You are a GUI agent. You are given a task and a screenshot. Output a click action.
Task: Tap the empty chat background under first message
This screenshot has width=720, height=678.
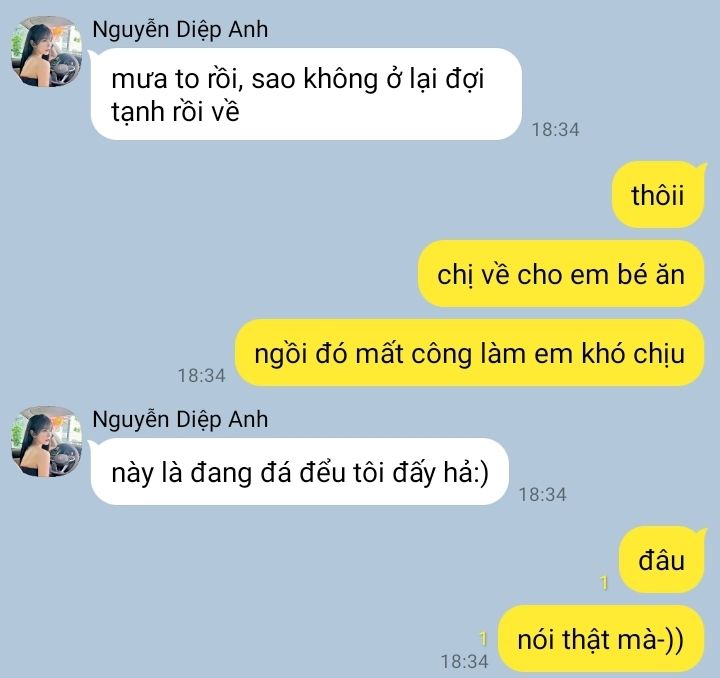click(321, 193)
